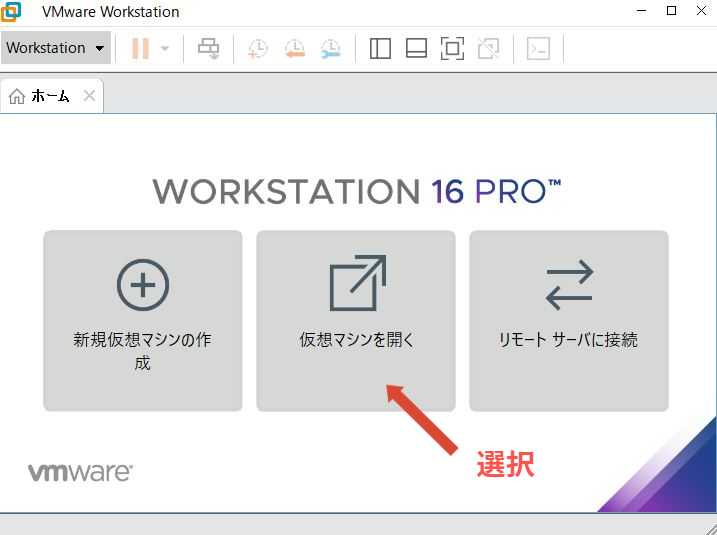This screenshot has height=535, width=717.
Task: Toggle the library sidebar panel icon
Action: 380,48
